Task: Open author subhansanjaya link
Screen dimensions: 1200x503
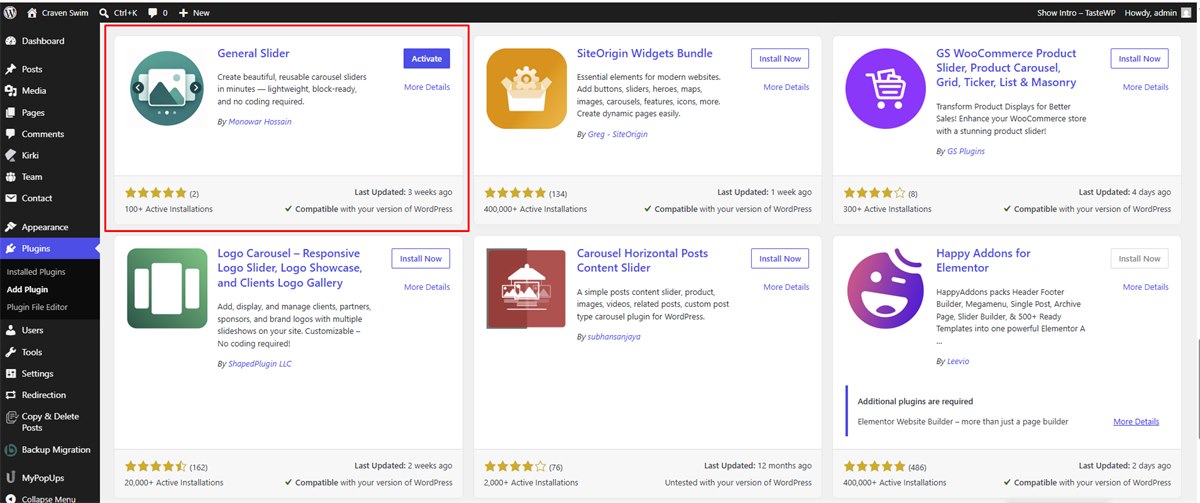Action: coord(614,337)
